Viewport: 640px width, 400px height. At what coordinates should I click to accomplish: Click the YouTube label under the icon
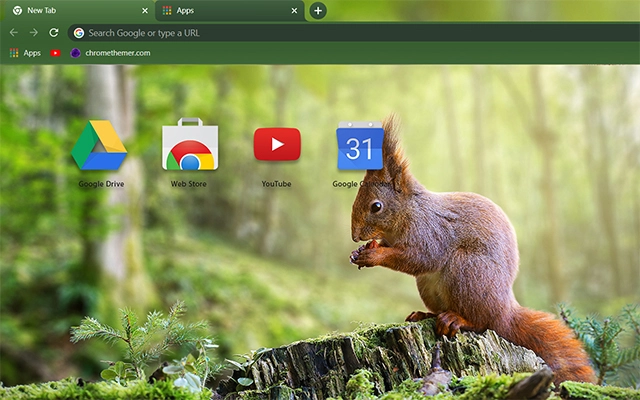click(x=276, y=184)
